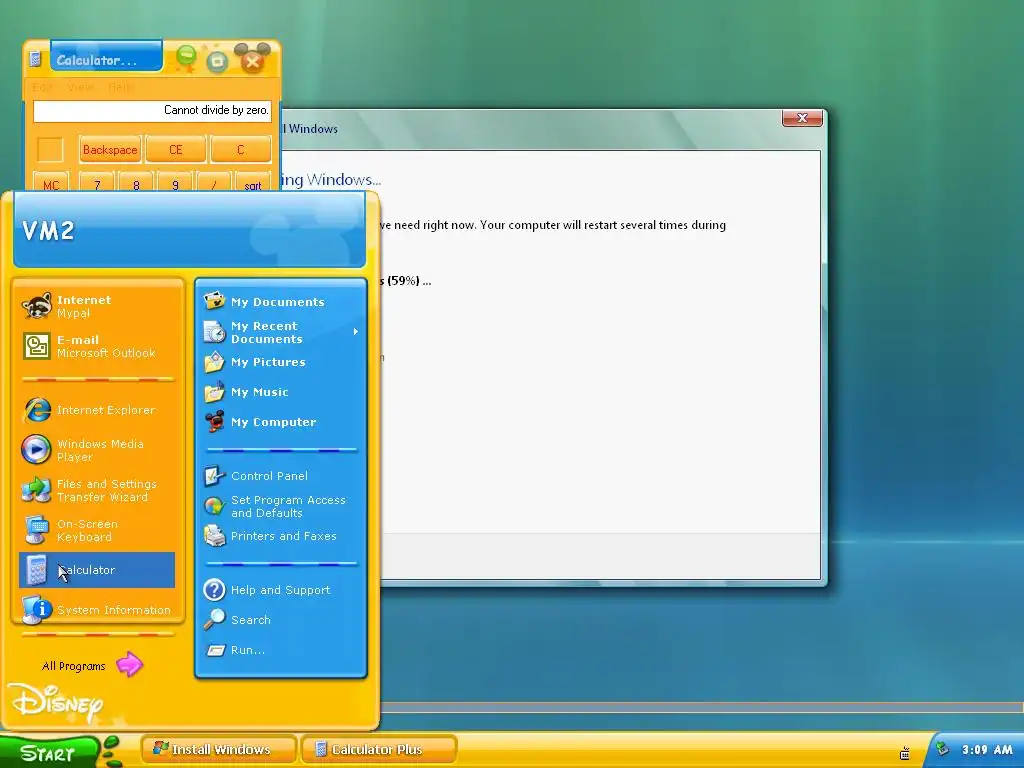Screen dimensions: 1024x768
Task: Open the calculator Help menu
Action: tap(120, 87)
